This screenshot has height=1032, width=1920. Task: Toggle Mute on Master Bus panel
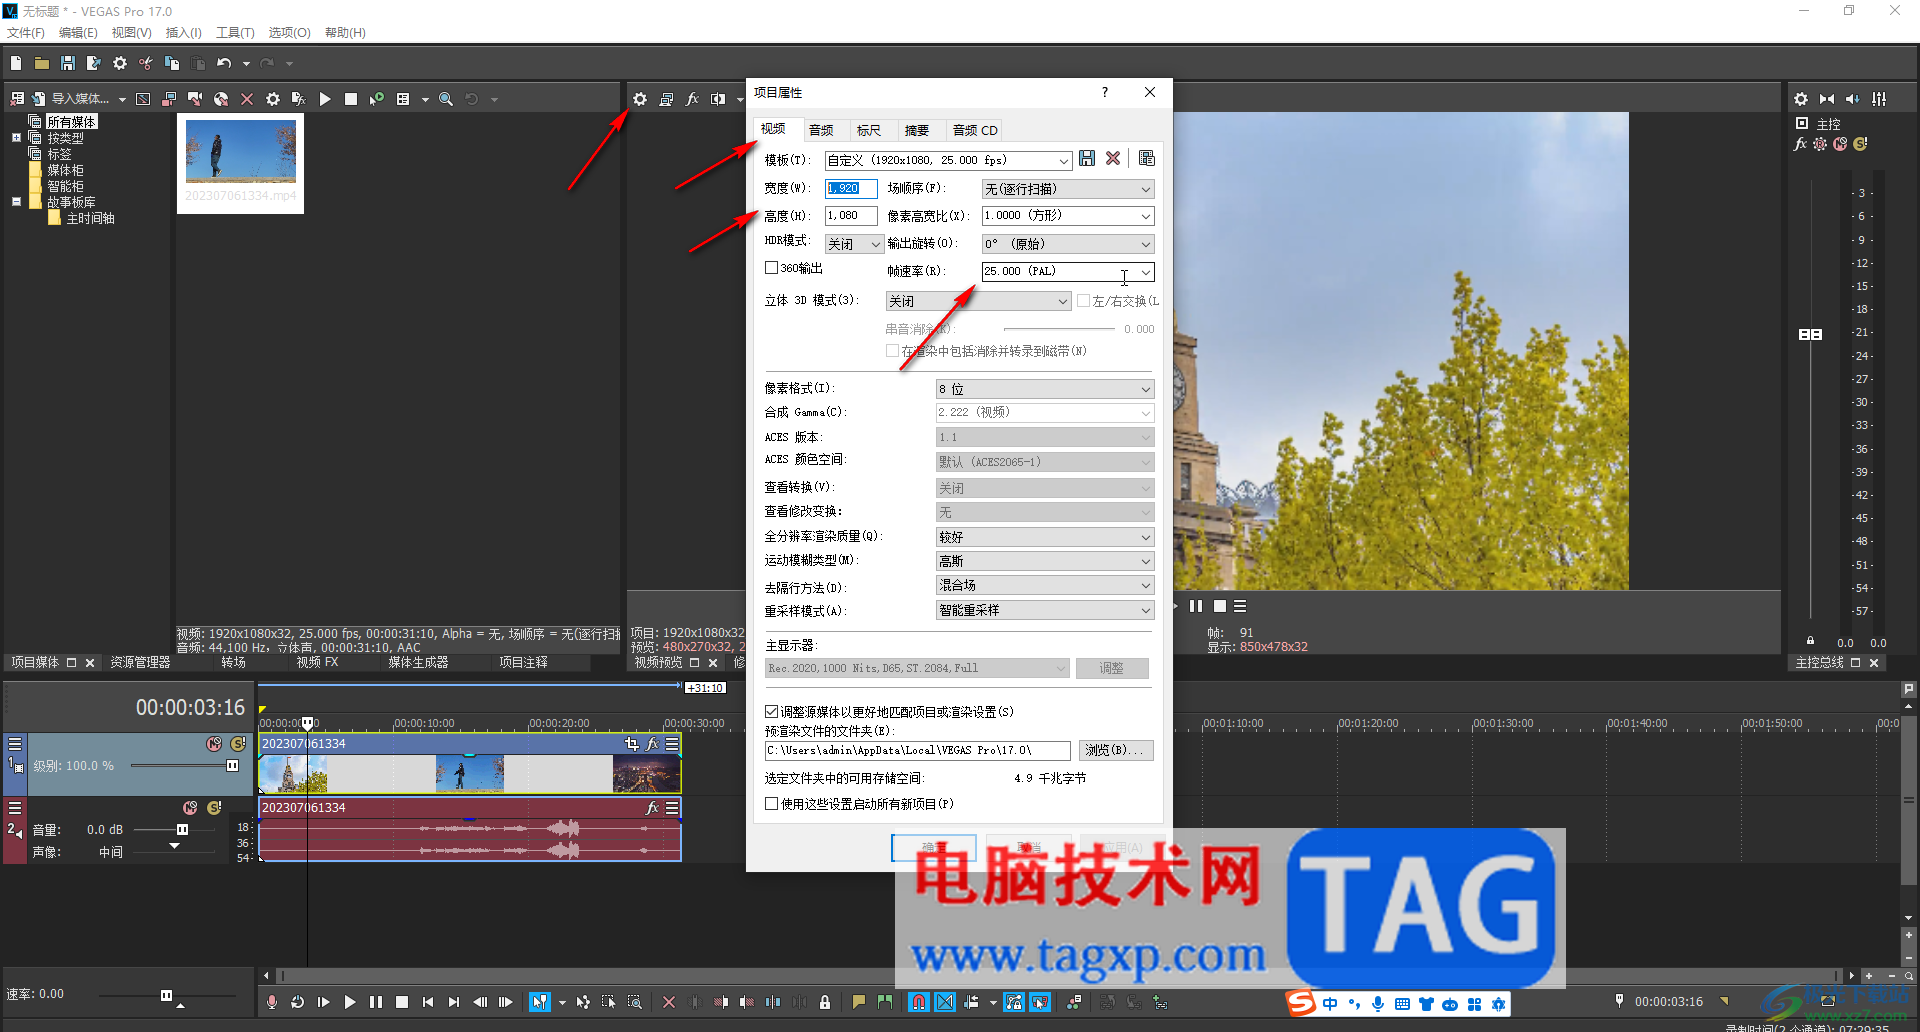1840,144
